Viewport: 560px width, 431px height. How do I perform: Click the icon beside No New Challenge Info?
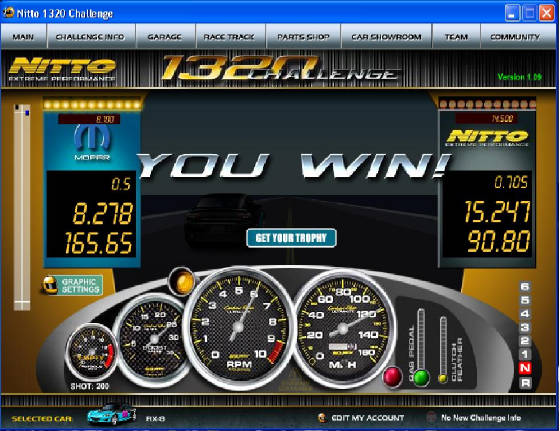tap(431, 417)
